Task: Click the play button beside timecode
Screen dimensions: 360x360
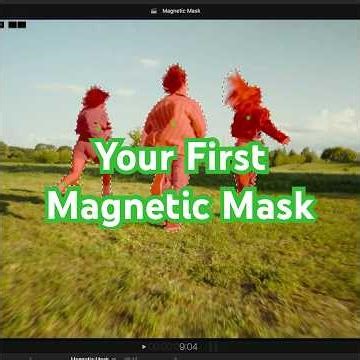Action: pos(144,347)
